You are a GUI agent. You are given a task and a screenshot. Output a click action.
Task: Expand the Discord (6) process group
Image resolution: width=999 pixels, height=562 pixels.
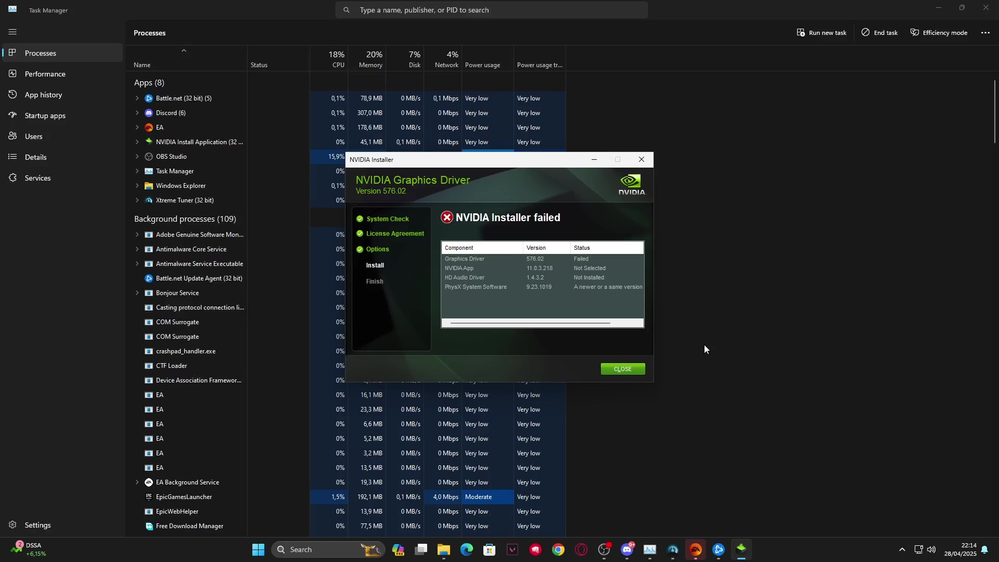(x=137, y=113)
